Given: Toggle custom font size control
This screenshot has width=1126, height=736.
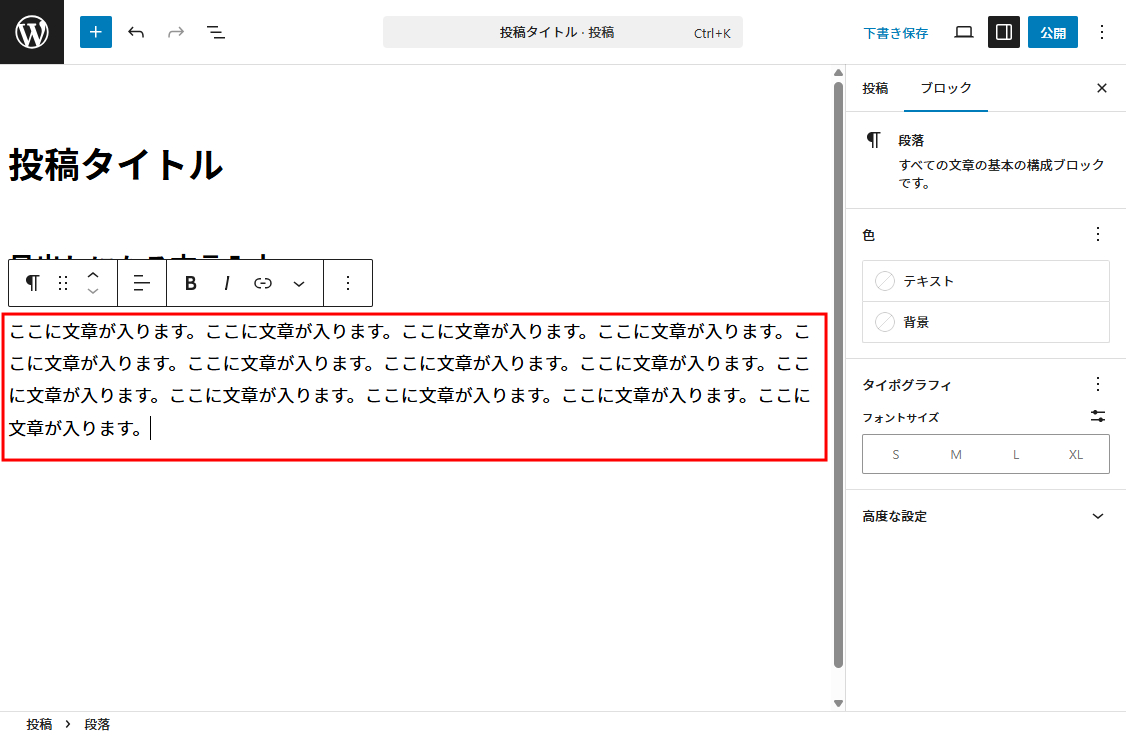Looking at the screenshot, I should pos(1097,416).
